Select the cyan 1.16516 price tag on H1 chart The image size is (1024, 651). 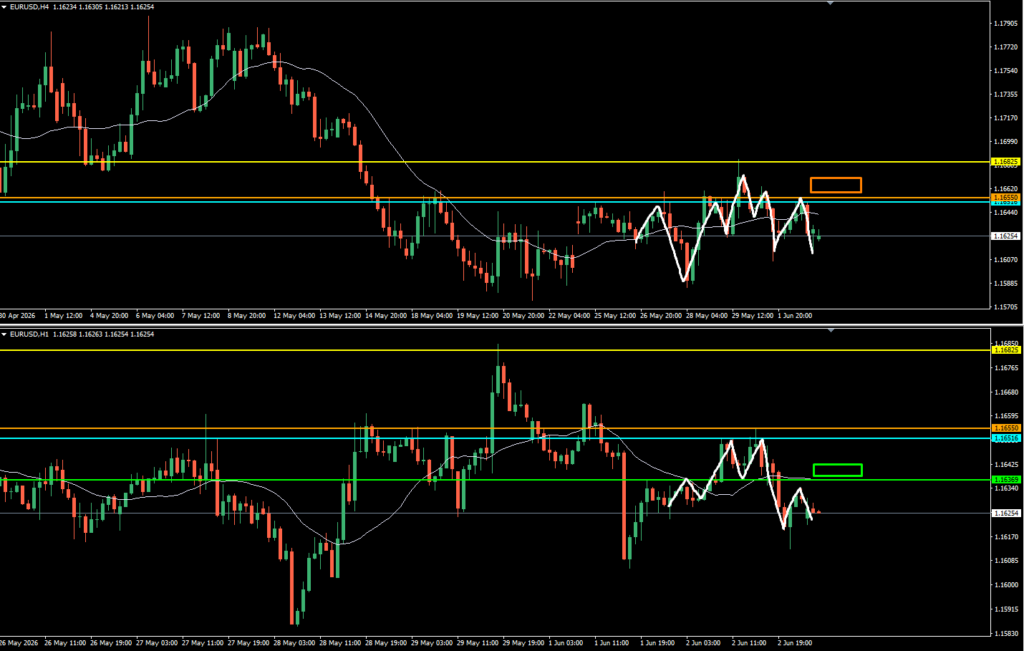1005,439
